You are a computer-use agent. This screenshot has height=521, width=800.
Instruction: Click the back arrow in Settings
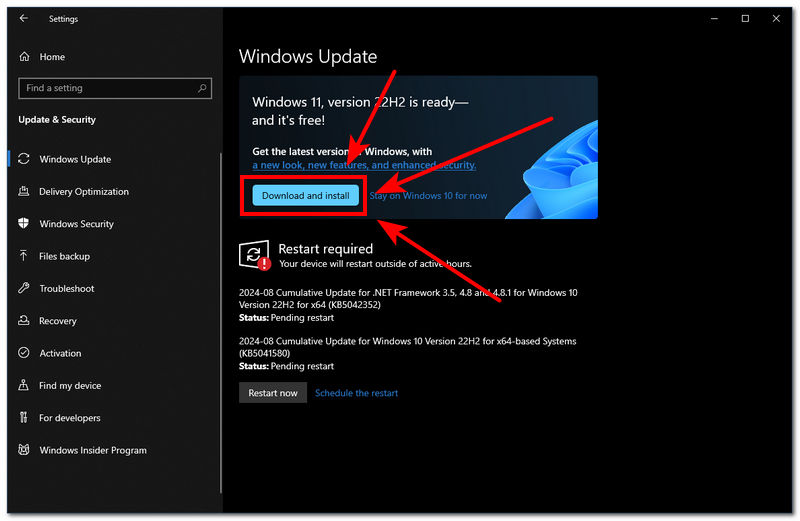click(23, 18)
